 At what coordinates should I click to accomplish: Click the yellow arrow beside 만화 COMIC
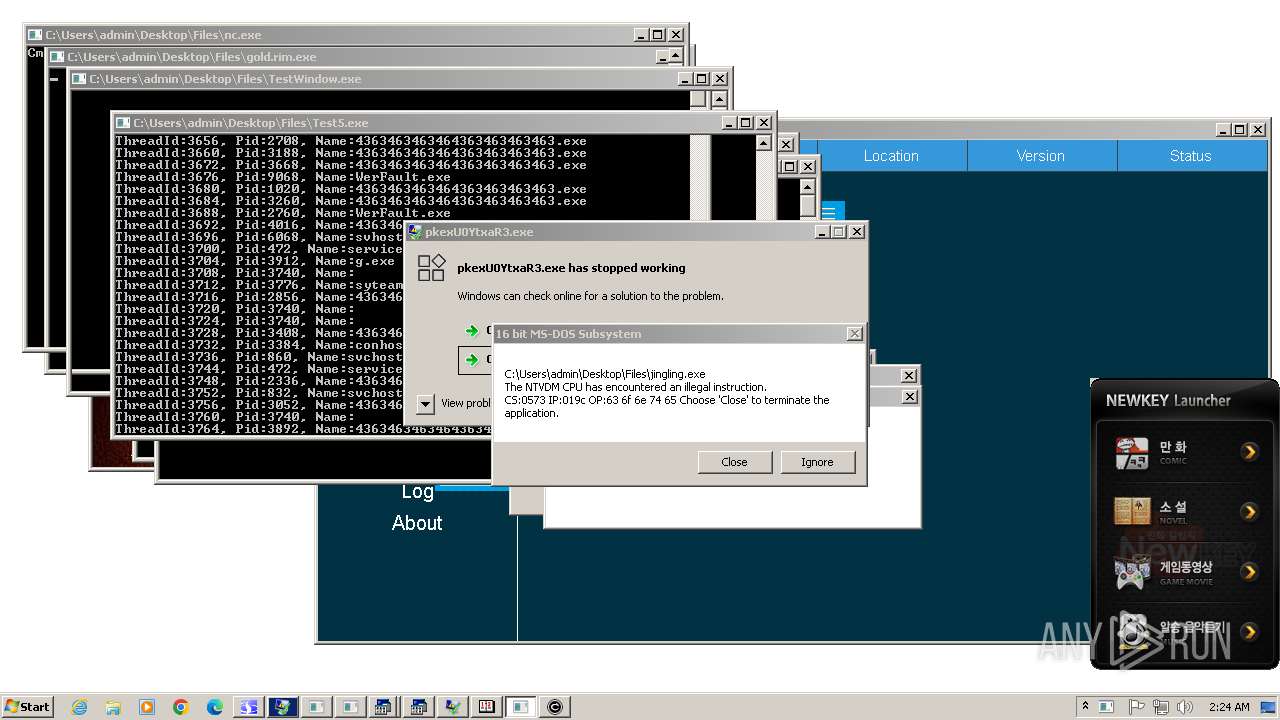click(x=1249, y=452)
